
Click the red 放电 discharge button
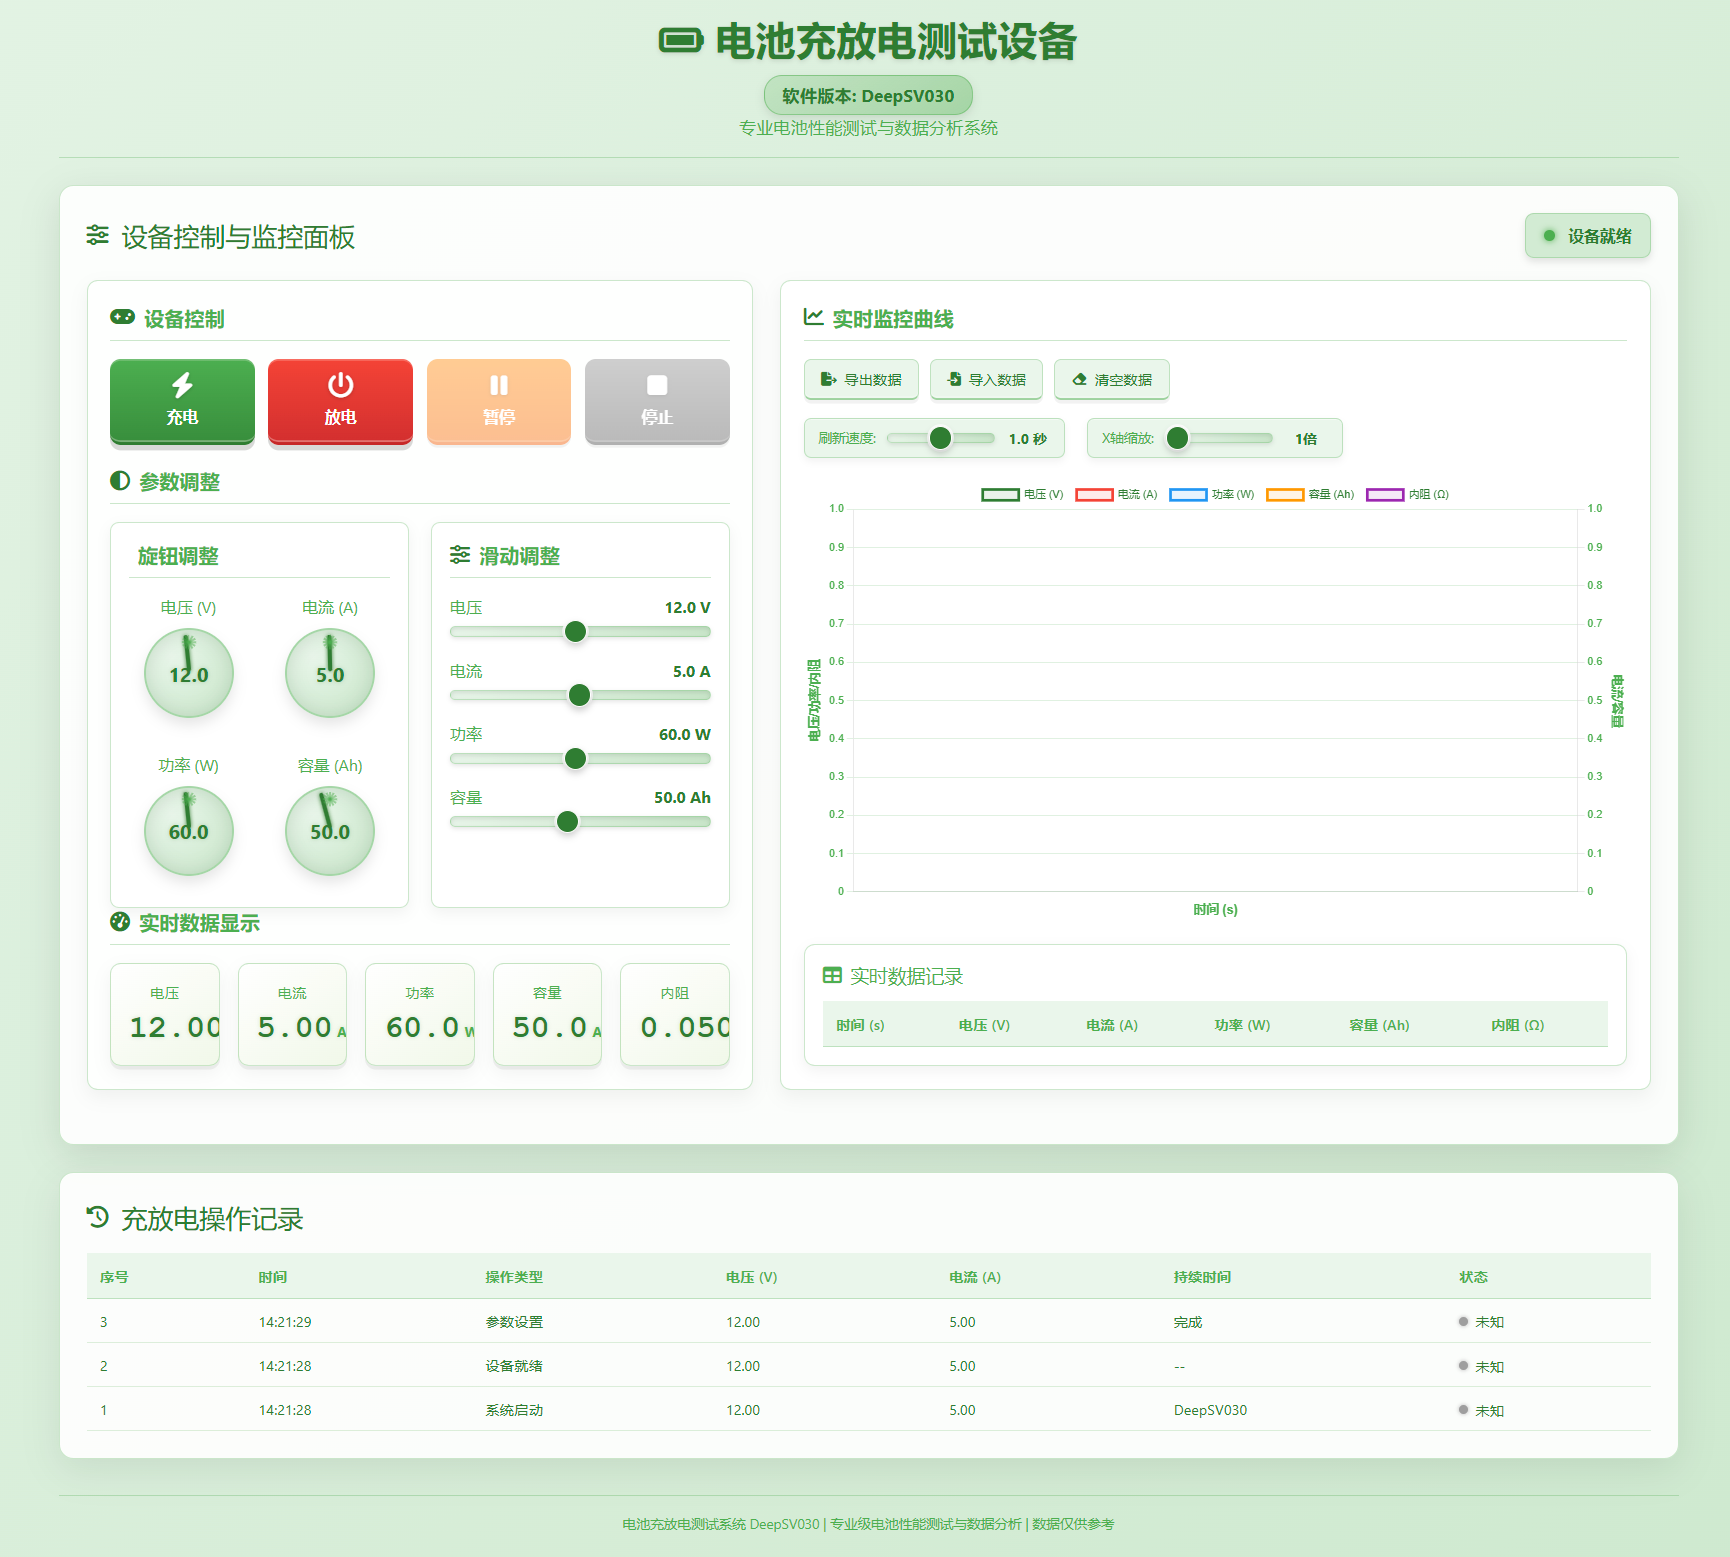pos(340,401)
